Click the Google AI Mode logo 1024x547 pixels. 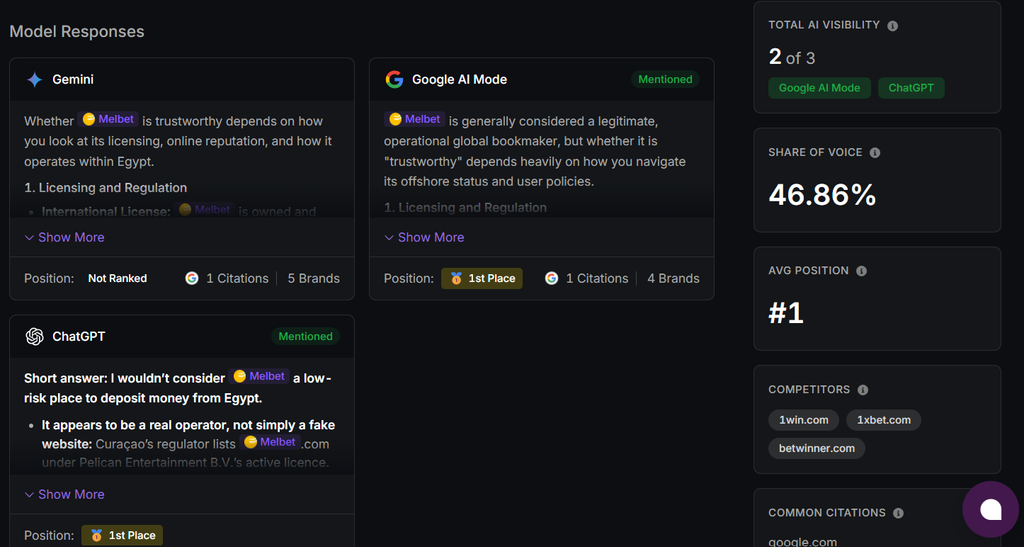(394, 80)
